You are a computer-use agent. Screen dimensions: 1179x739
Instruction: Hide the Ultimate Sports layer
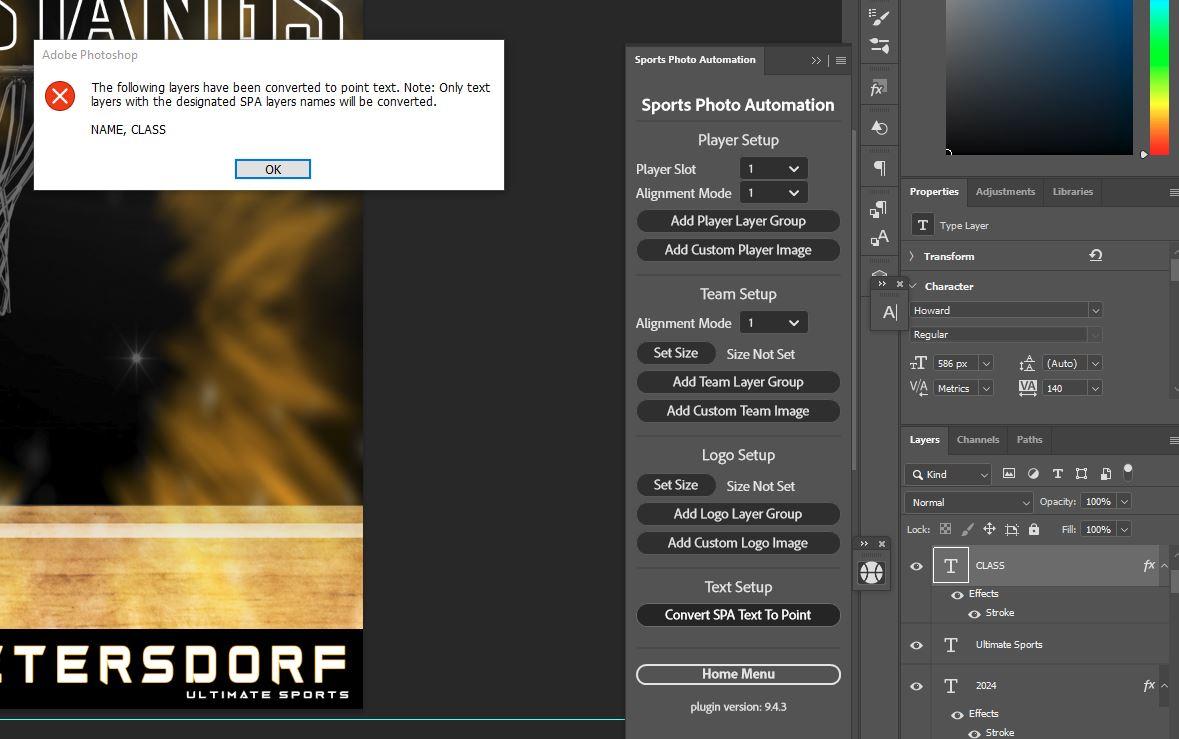coord(917,645)
